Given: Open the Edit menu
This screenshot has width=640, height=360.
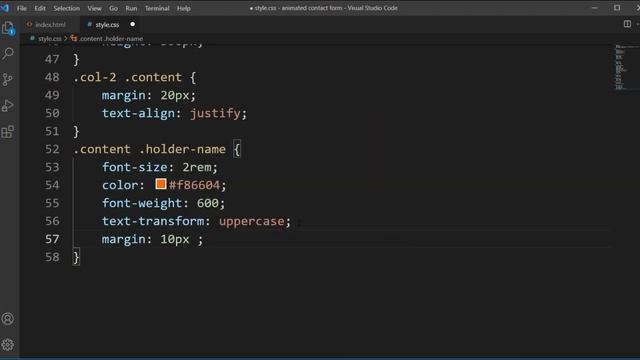Looking at the screenshot, I should point(40,8).
